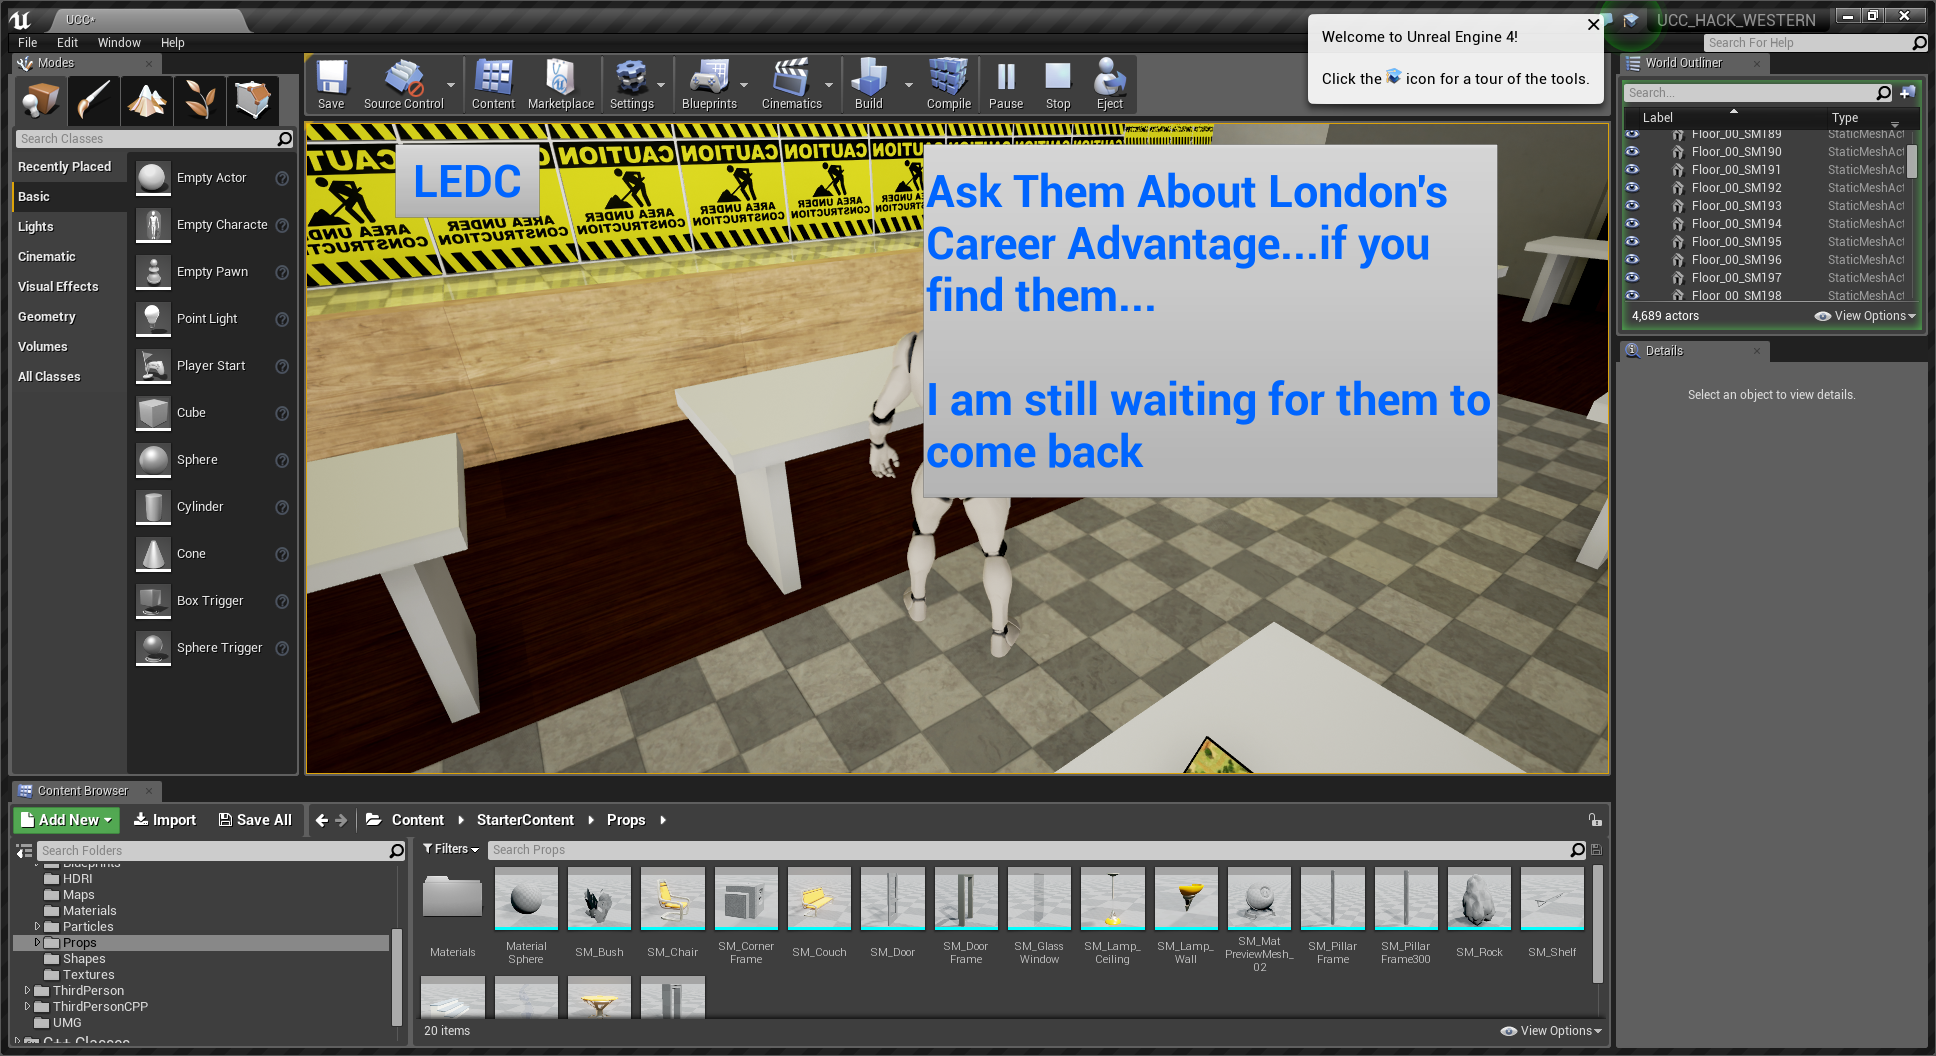
Task: Toggle the Content Browser lock icon
Action: coord(1595,820)
